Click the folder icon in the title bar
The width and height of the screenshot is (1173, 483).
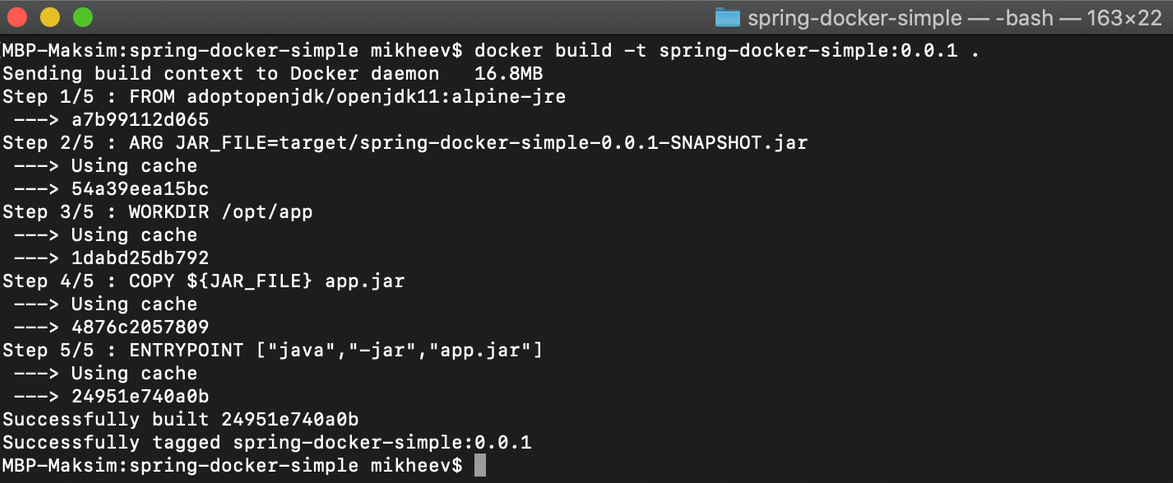[727, 17]
